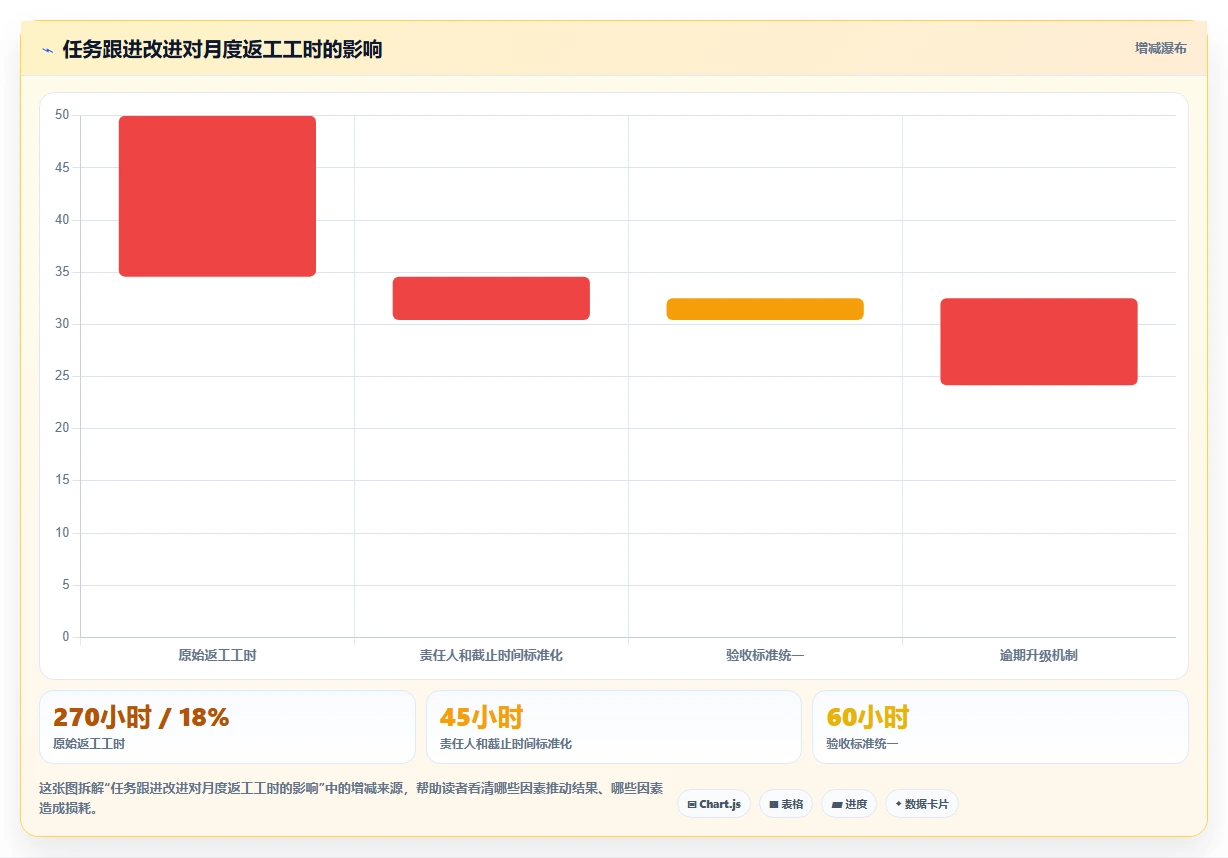Click the orange 验收标准统一 bar

point(765,309)
